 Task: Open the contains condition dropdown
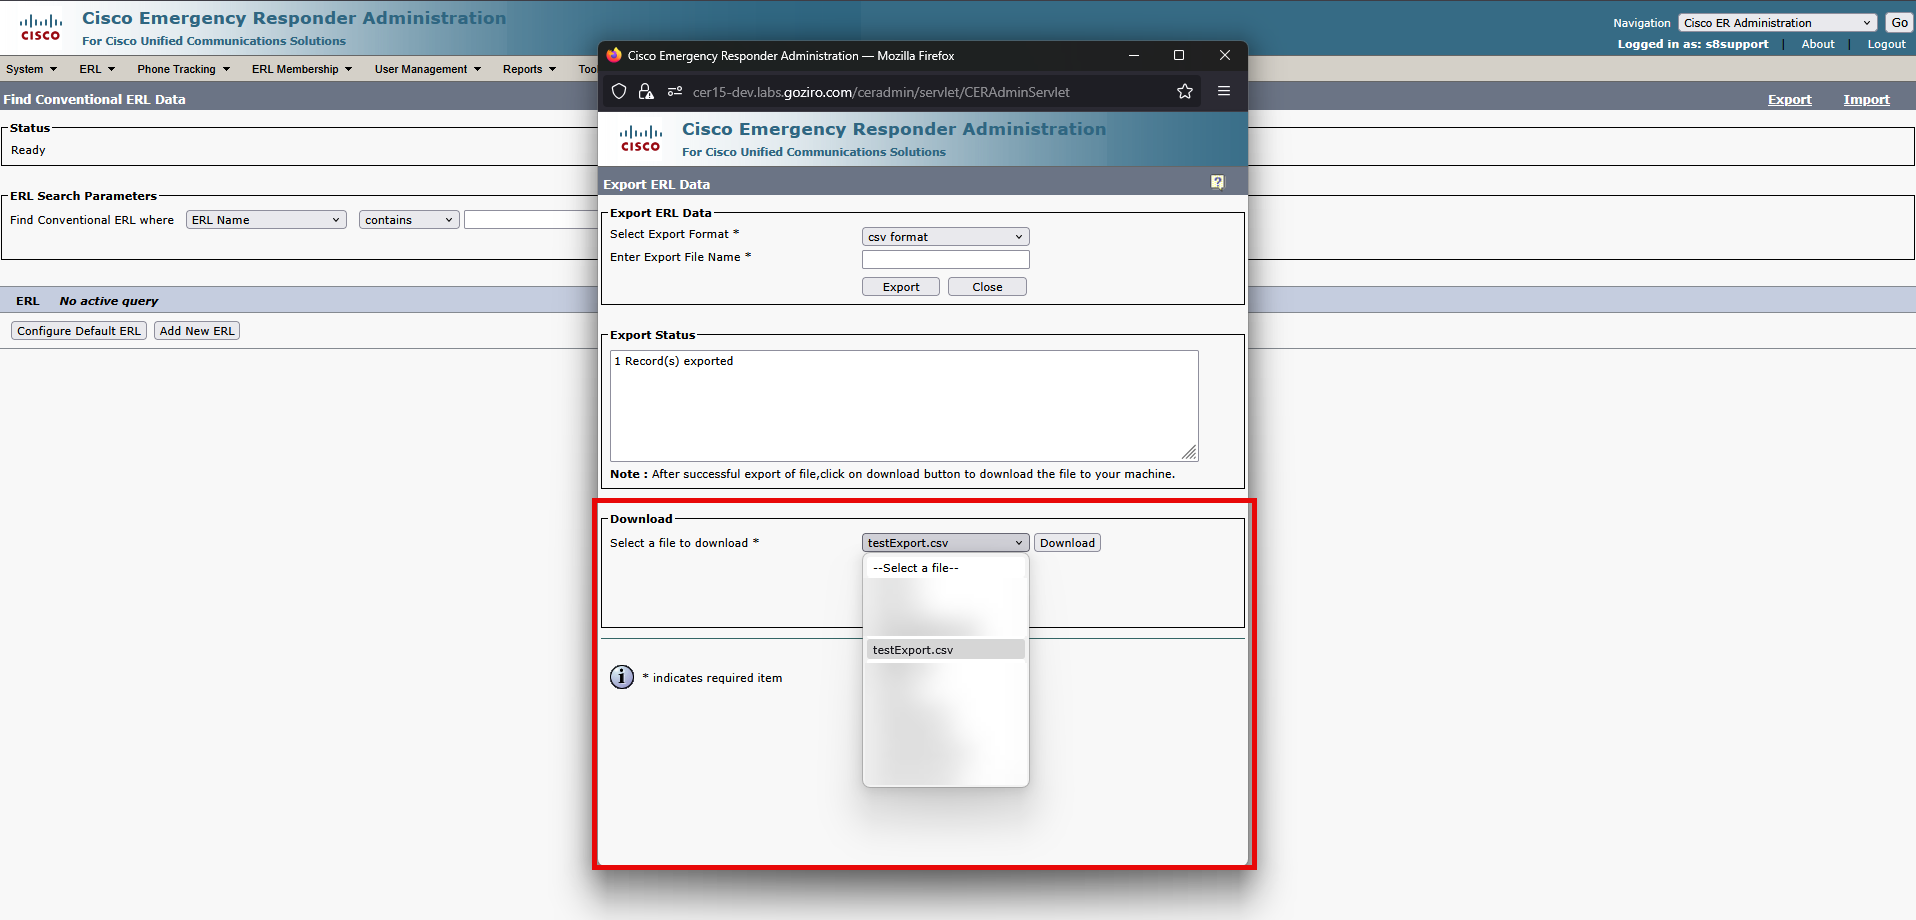[409, 220]
